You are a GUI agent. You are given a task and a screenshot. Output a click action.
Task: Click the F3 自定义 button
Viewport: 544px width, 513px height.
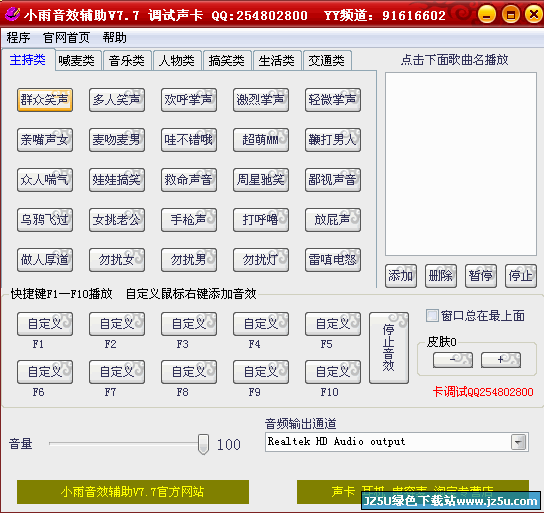189,324
